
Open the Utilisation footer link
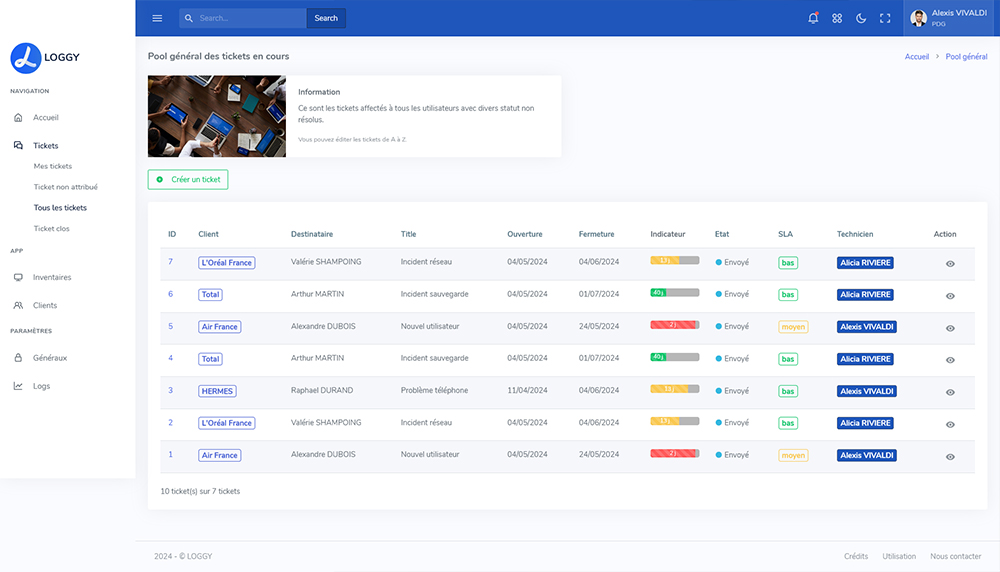(x=899, y=556)
